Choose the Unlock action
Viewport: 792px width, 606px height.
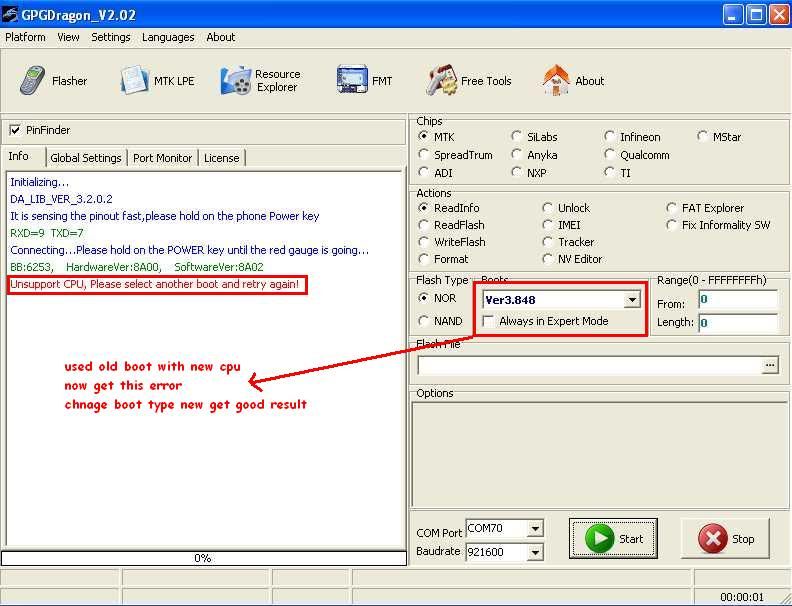pos(547,208)
